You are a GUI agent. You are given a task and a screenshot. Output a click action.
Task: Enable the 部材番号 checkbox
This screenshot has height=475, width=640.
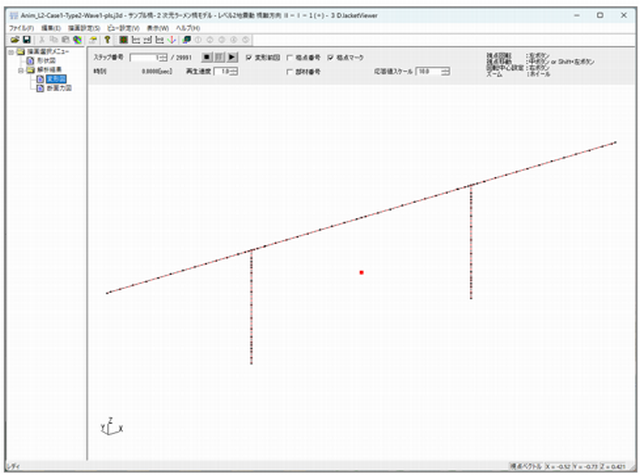tap(291, 72)
